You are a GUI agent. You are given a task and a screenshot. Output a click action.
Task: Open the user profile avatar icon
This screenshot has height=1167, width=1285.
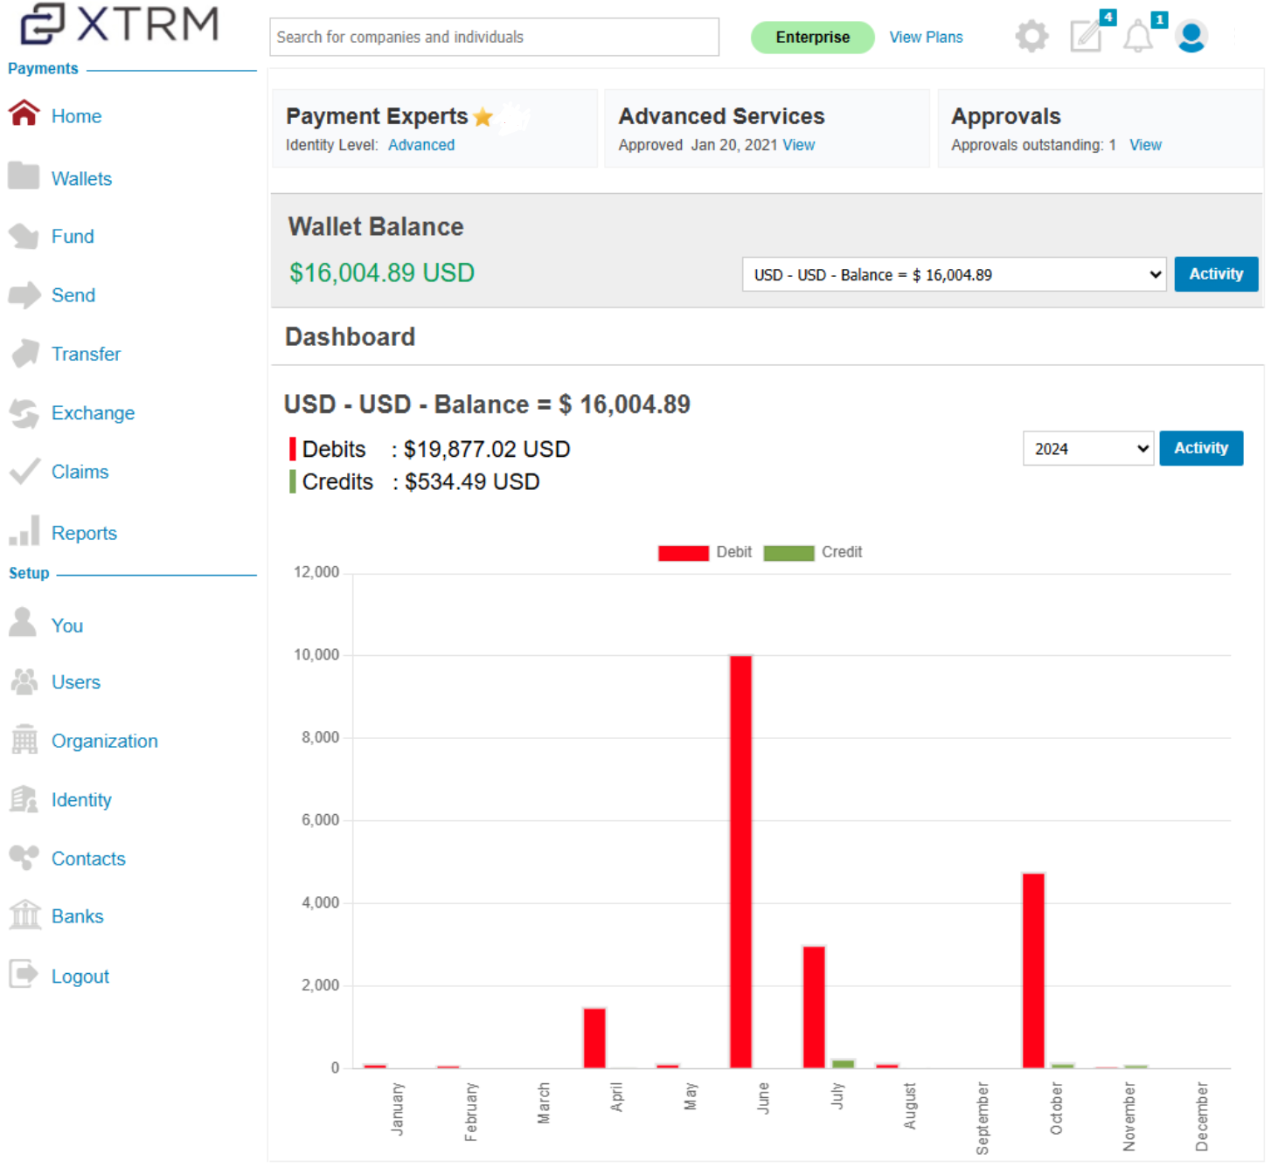1191,37
